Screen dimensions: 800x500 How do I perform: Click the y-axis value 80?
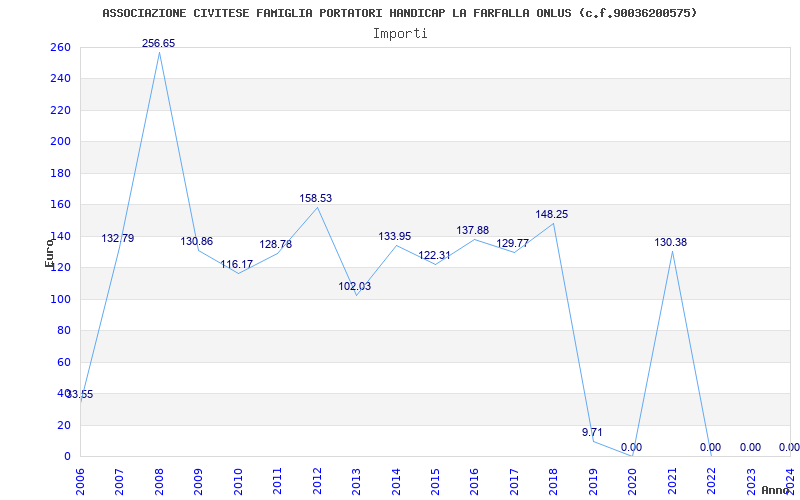pos(64,331)
